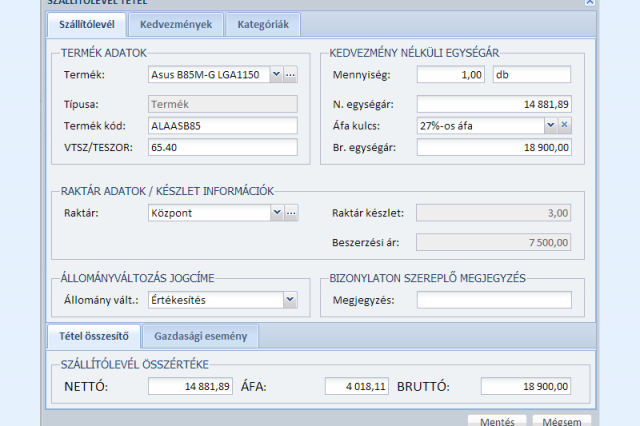Focus the N. egységár field
Viewport: 640px width, 426px height.
click(x=494, y=104)
